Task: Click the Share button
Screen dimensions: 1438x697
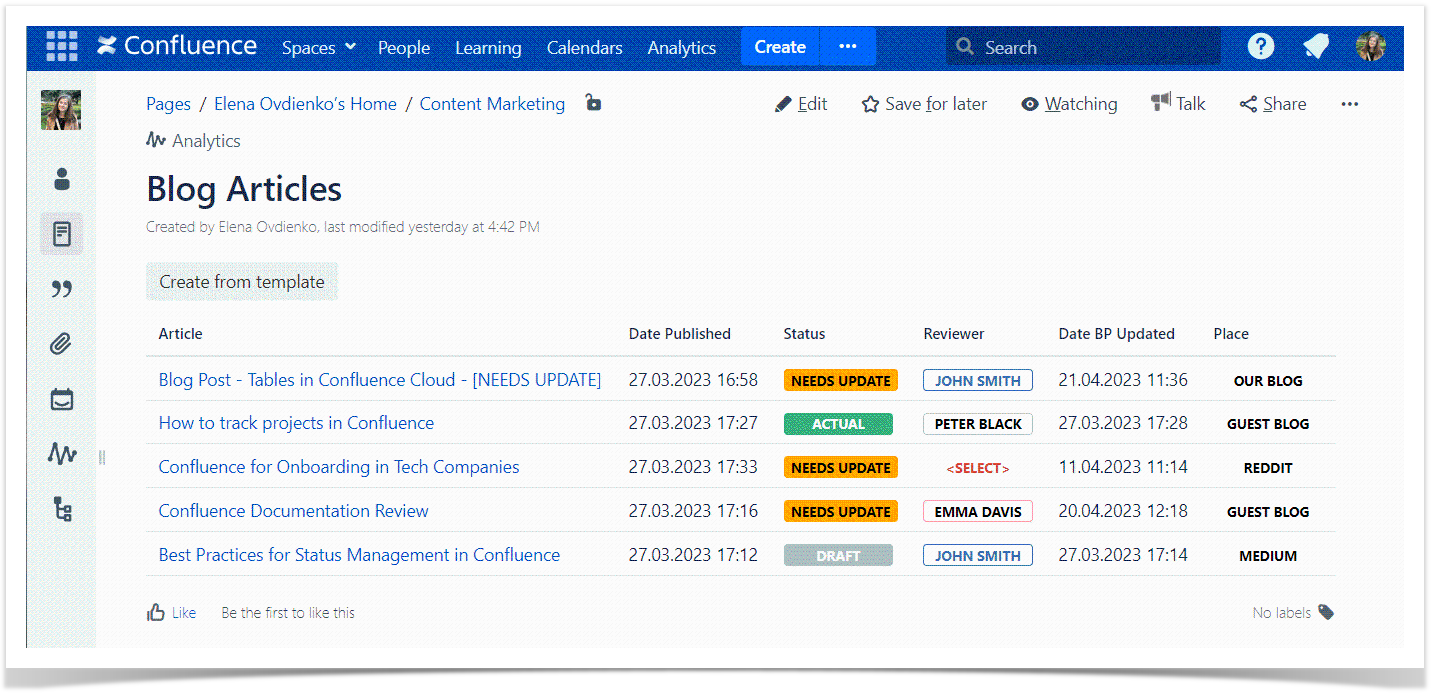Action: click(1273, 104)
